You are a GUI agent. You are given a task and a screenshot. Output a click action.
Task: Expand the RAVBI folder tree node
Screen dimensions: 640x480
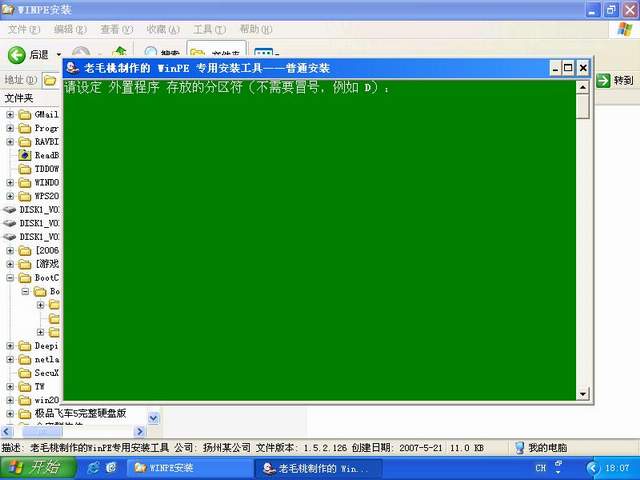[x=10, y=142]
